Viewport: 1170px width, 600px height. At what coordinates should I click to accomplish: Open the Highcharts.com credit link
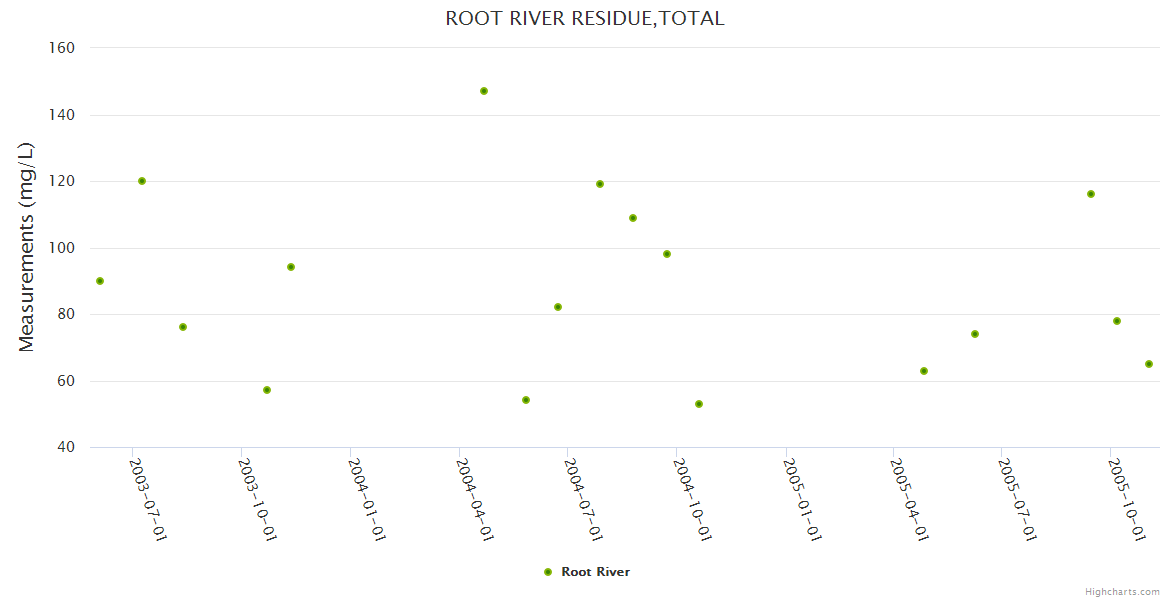pos(1122,592)
